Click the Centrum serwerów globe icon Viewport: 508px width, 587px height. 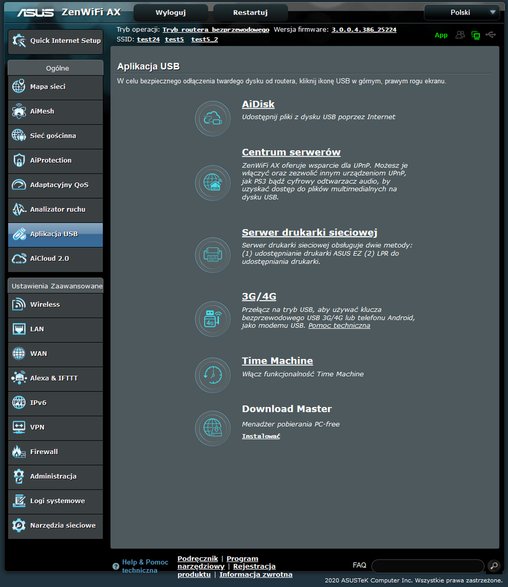[213, 183]
